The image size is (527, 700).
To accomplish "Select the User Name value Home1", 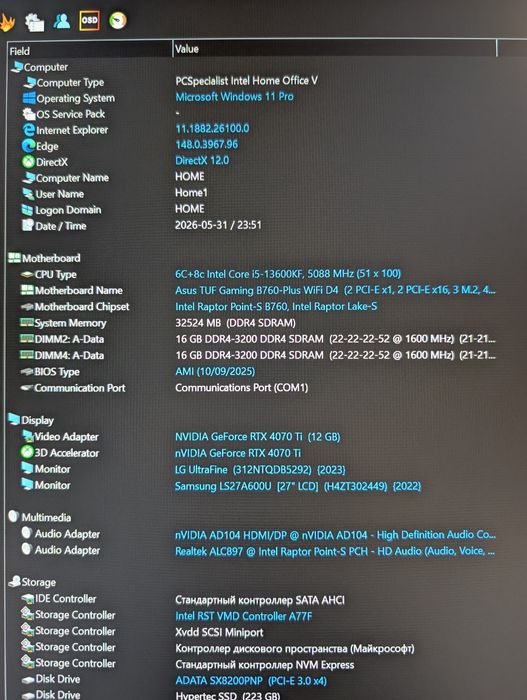I will click(x=191, y=192).
